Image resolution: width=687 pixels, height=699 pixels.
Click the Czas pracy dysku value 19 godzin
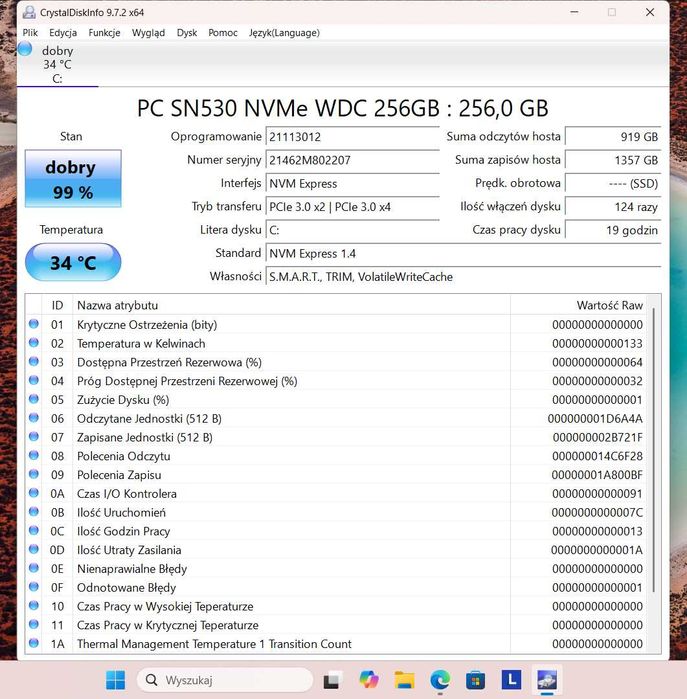(x=613, y=230)
